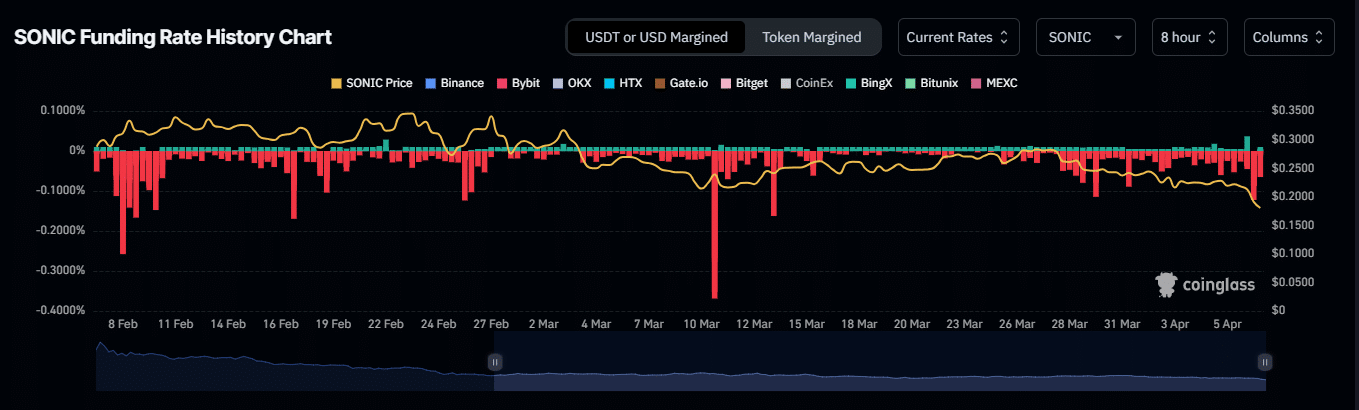Open the Current Rates dropdown
Viewport: 1359px width, 410px height.
[x=958, y=37]
